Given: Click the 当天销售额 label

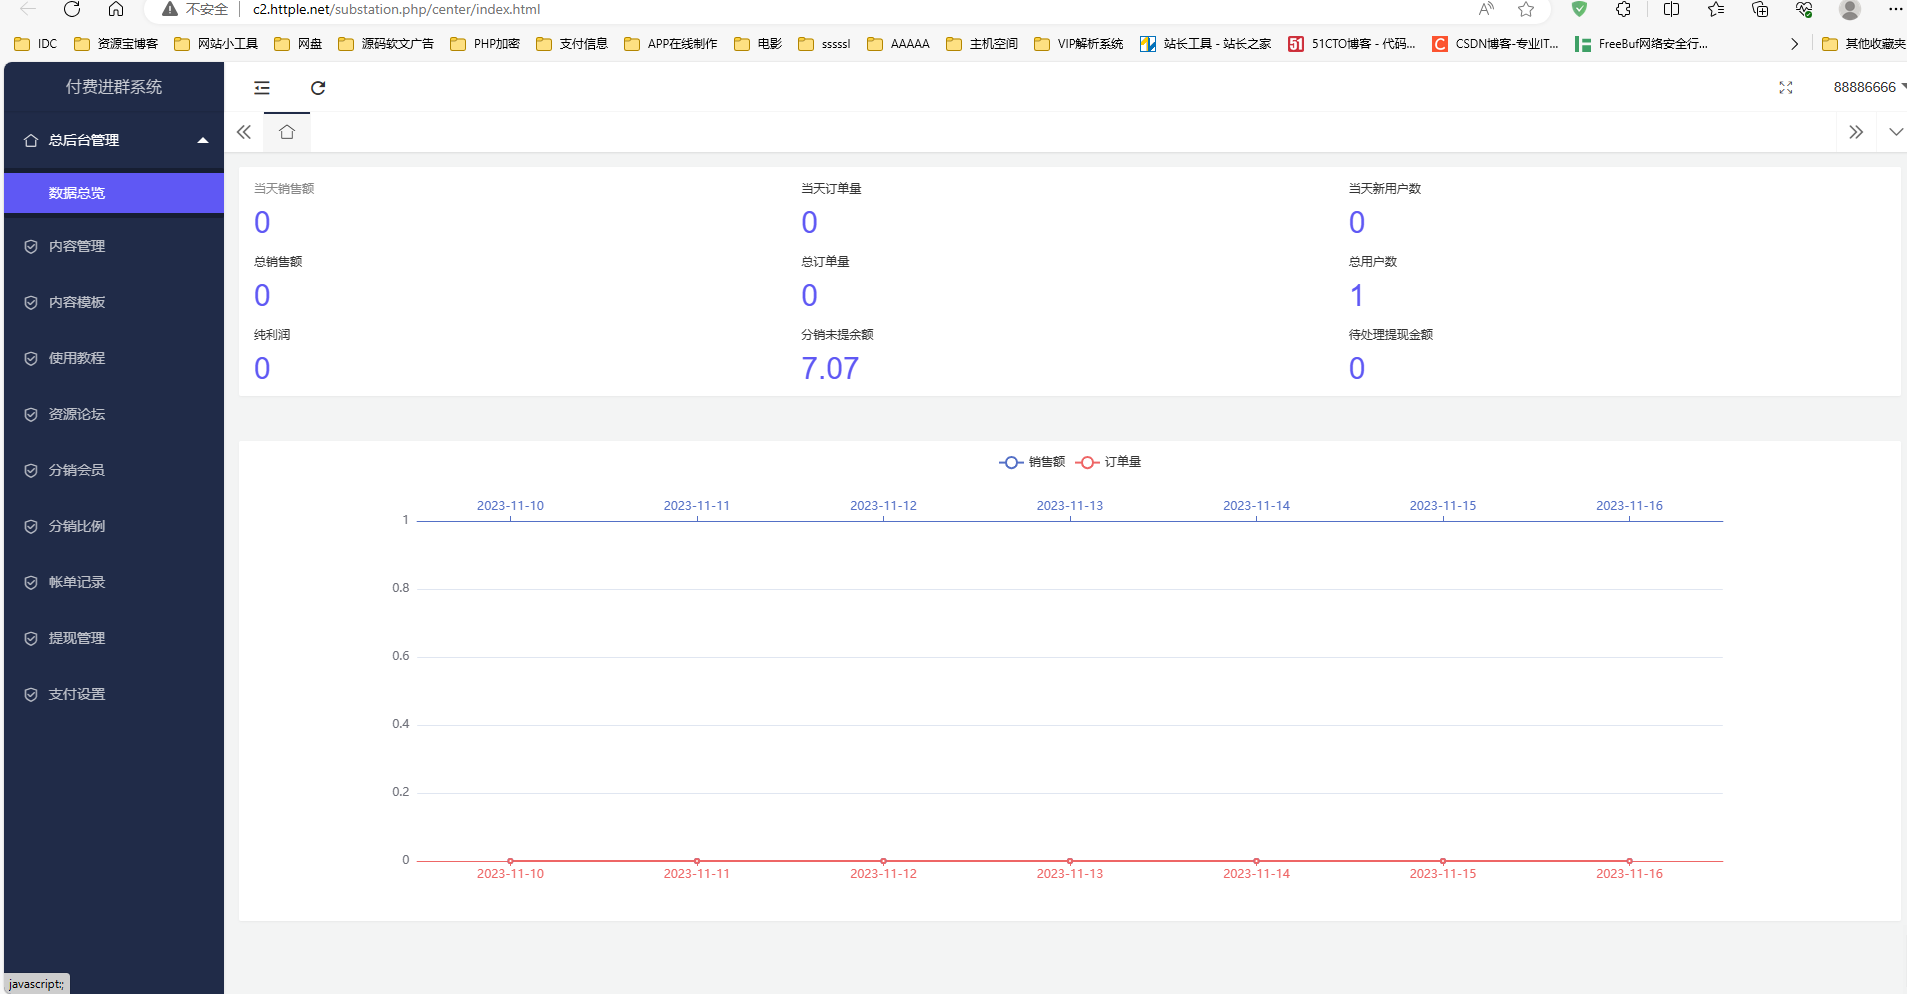Looking at the screenshot, I should click(284, 188).
